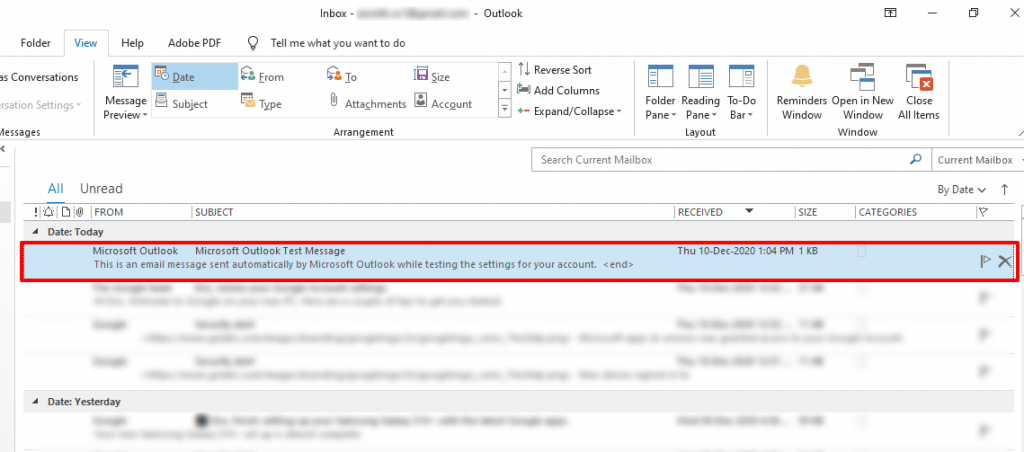
Task: Arrange messages by To
Action: [x=342, y=76]
